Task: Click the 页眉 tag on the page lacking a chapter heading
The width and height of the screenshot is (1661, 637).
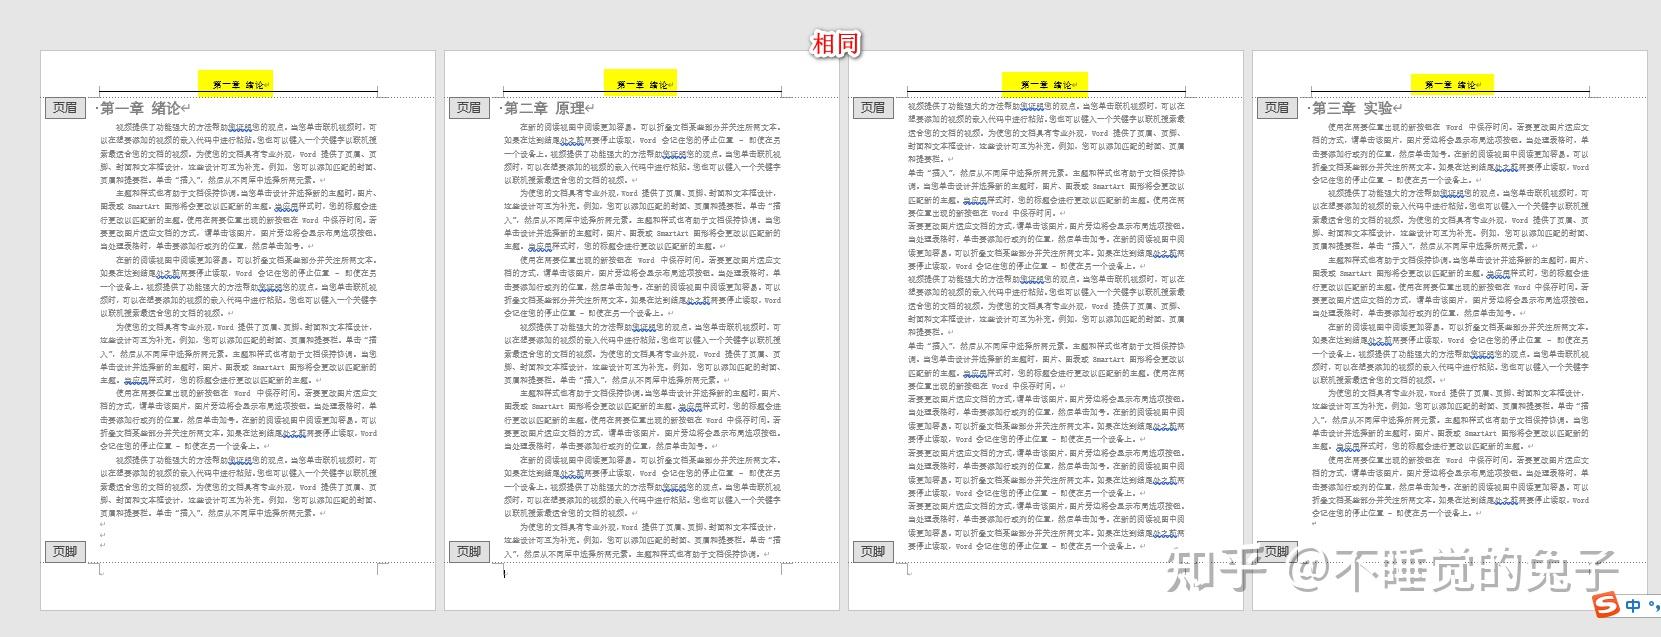Action: (873, 107)
